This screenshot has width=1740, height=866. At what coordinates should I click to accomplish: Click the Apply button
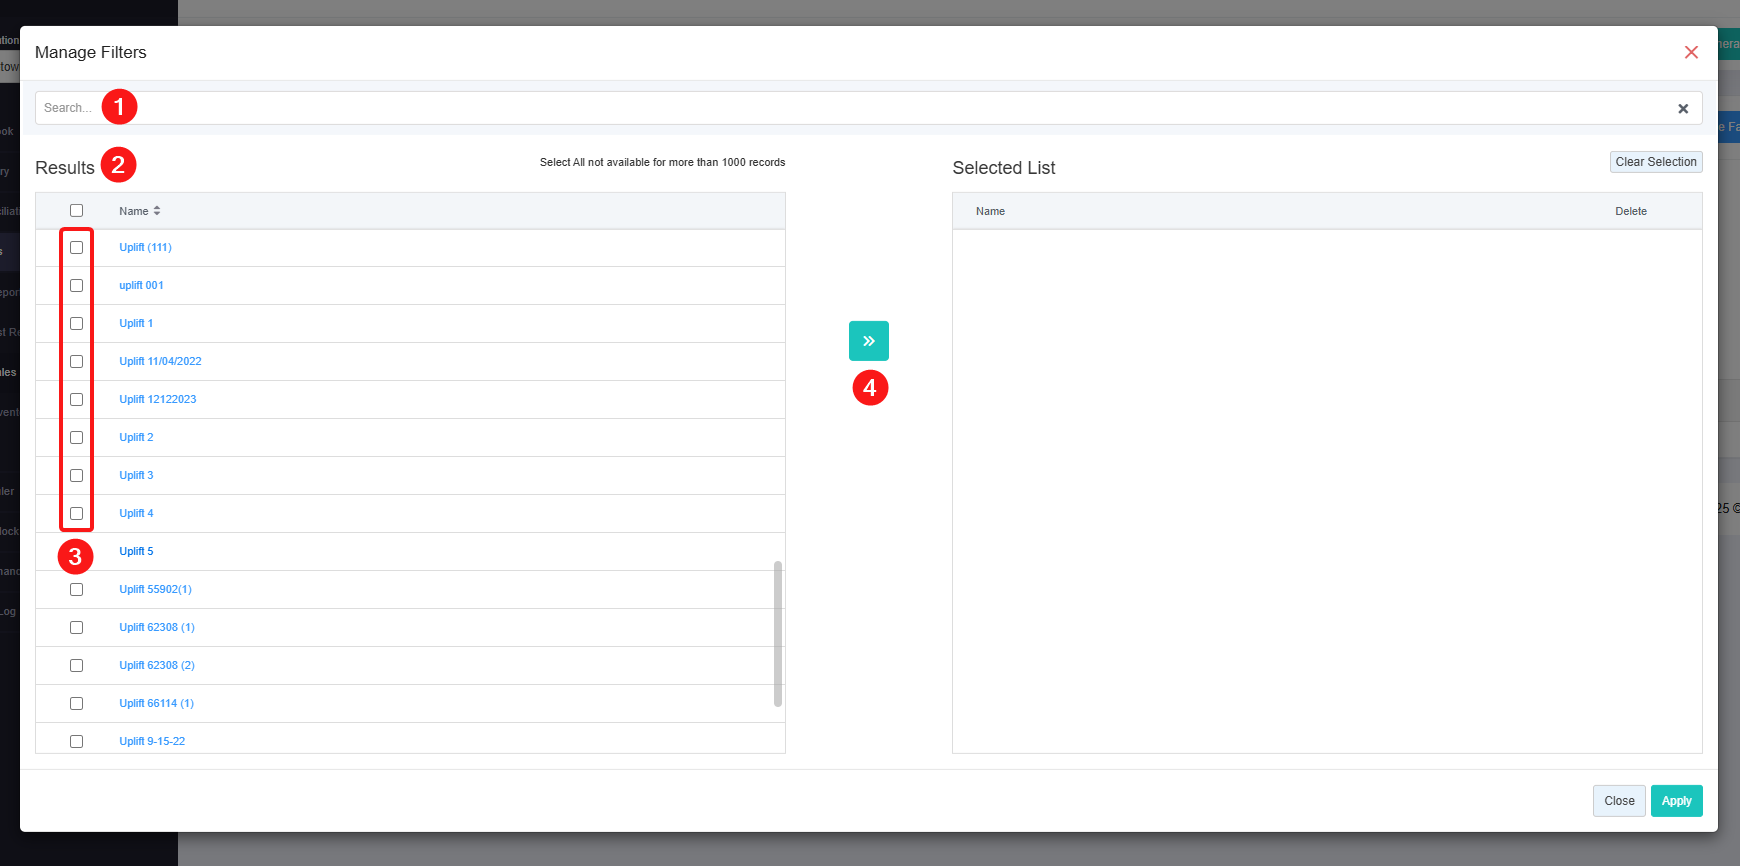pyautogui.click(x=1676, y=801)
